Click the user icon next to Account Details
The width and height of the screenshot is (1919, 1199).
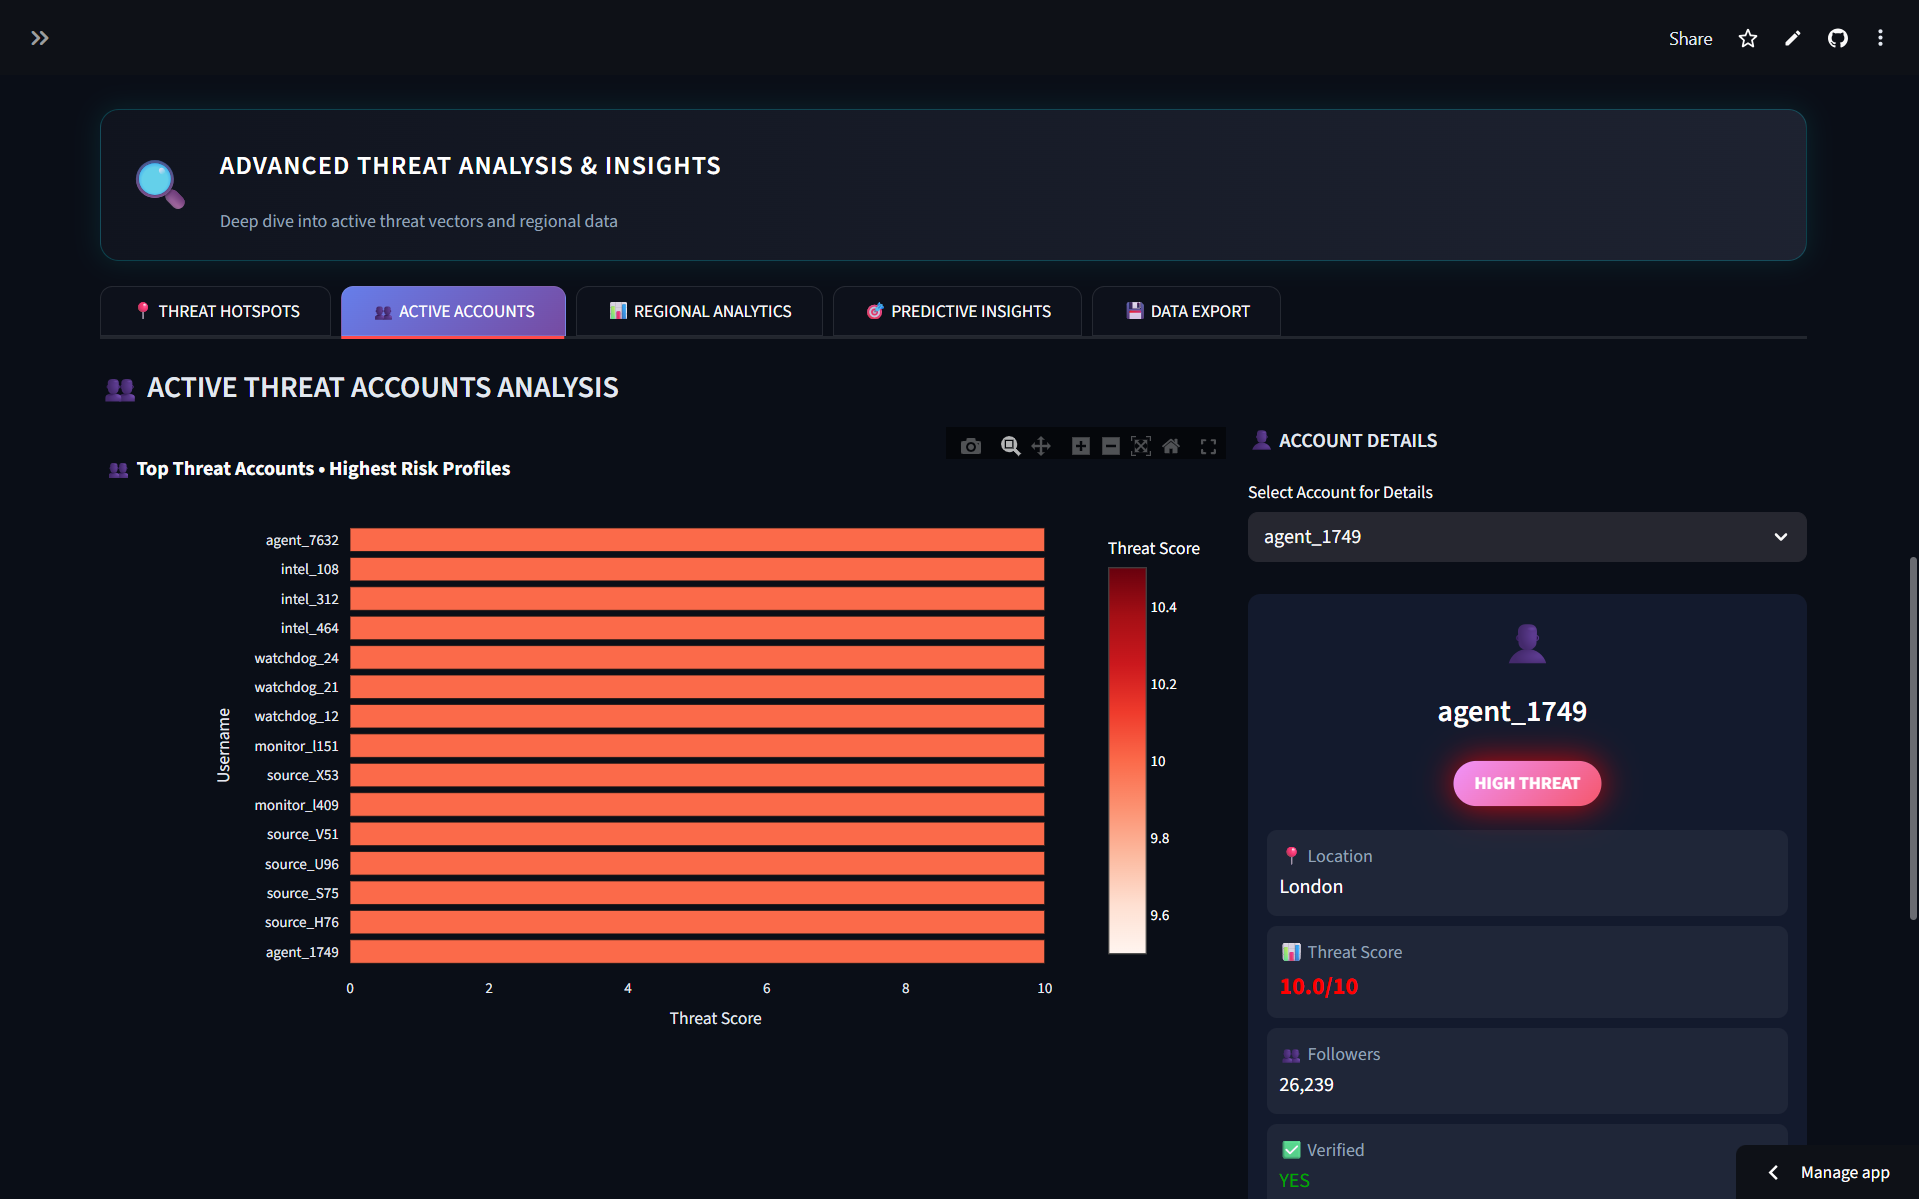[x=1262, y=440]
